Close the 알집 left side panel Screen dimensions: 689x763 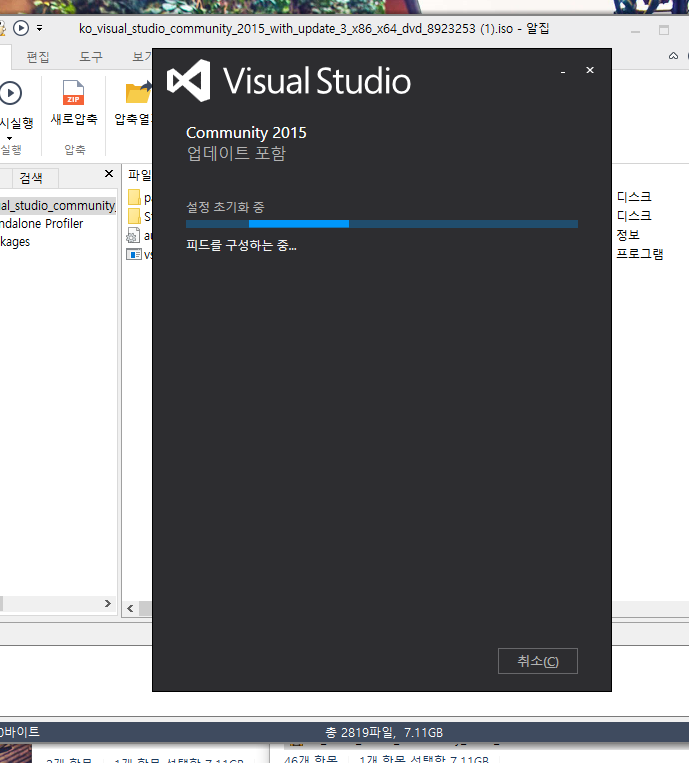click(x=109, y=174)
